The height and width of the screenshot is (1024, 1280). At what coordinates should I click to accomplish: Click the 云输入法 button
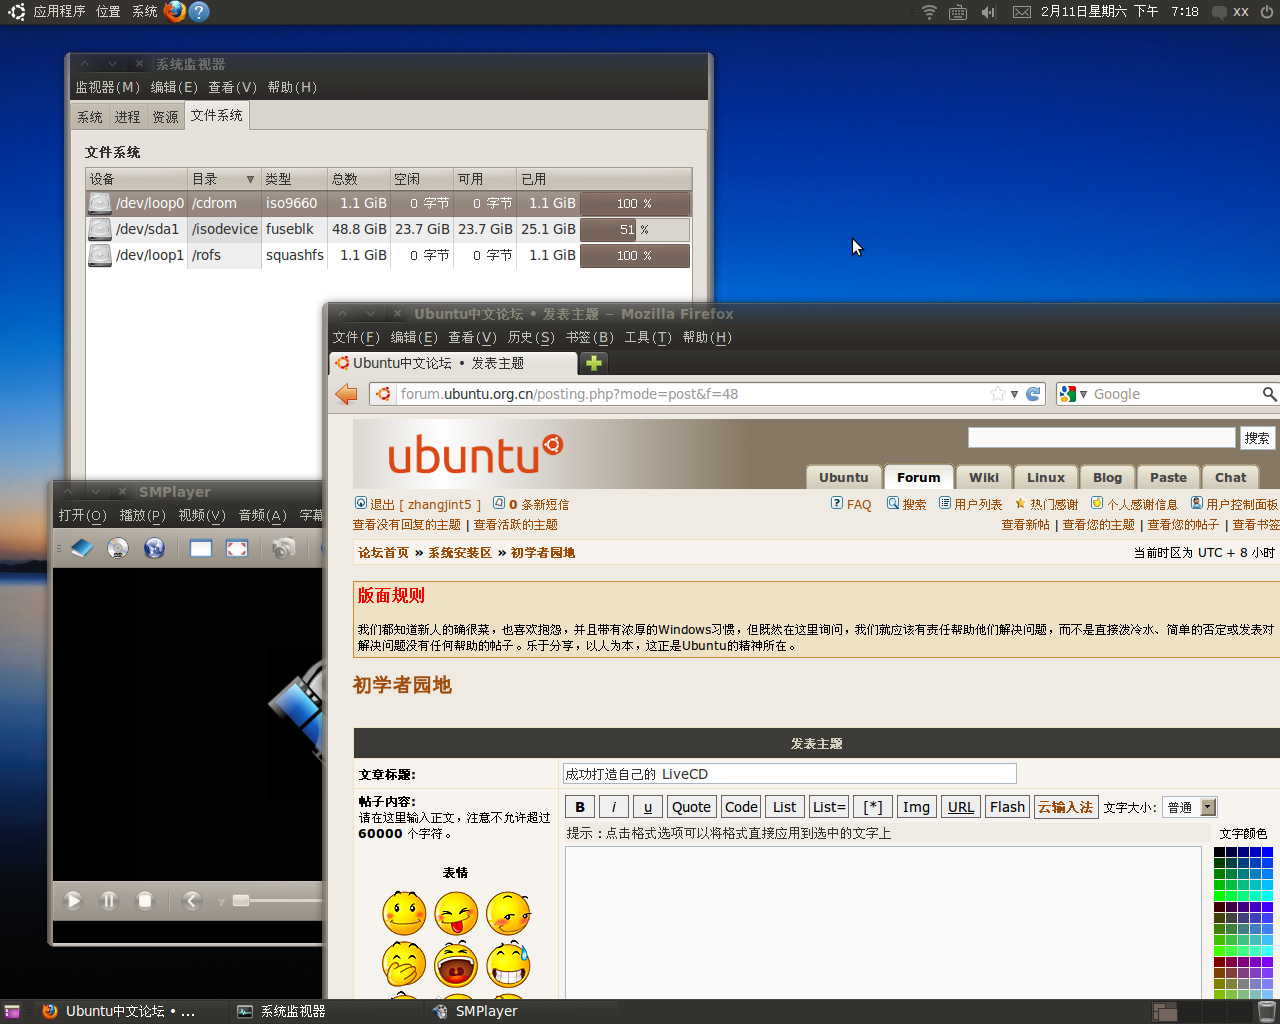click(x=1065, y=807)
